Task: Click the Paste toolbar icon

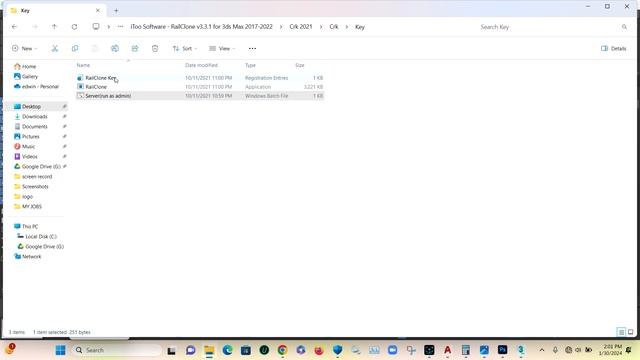Action: coord(95,49)
